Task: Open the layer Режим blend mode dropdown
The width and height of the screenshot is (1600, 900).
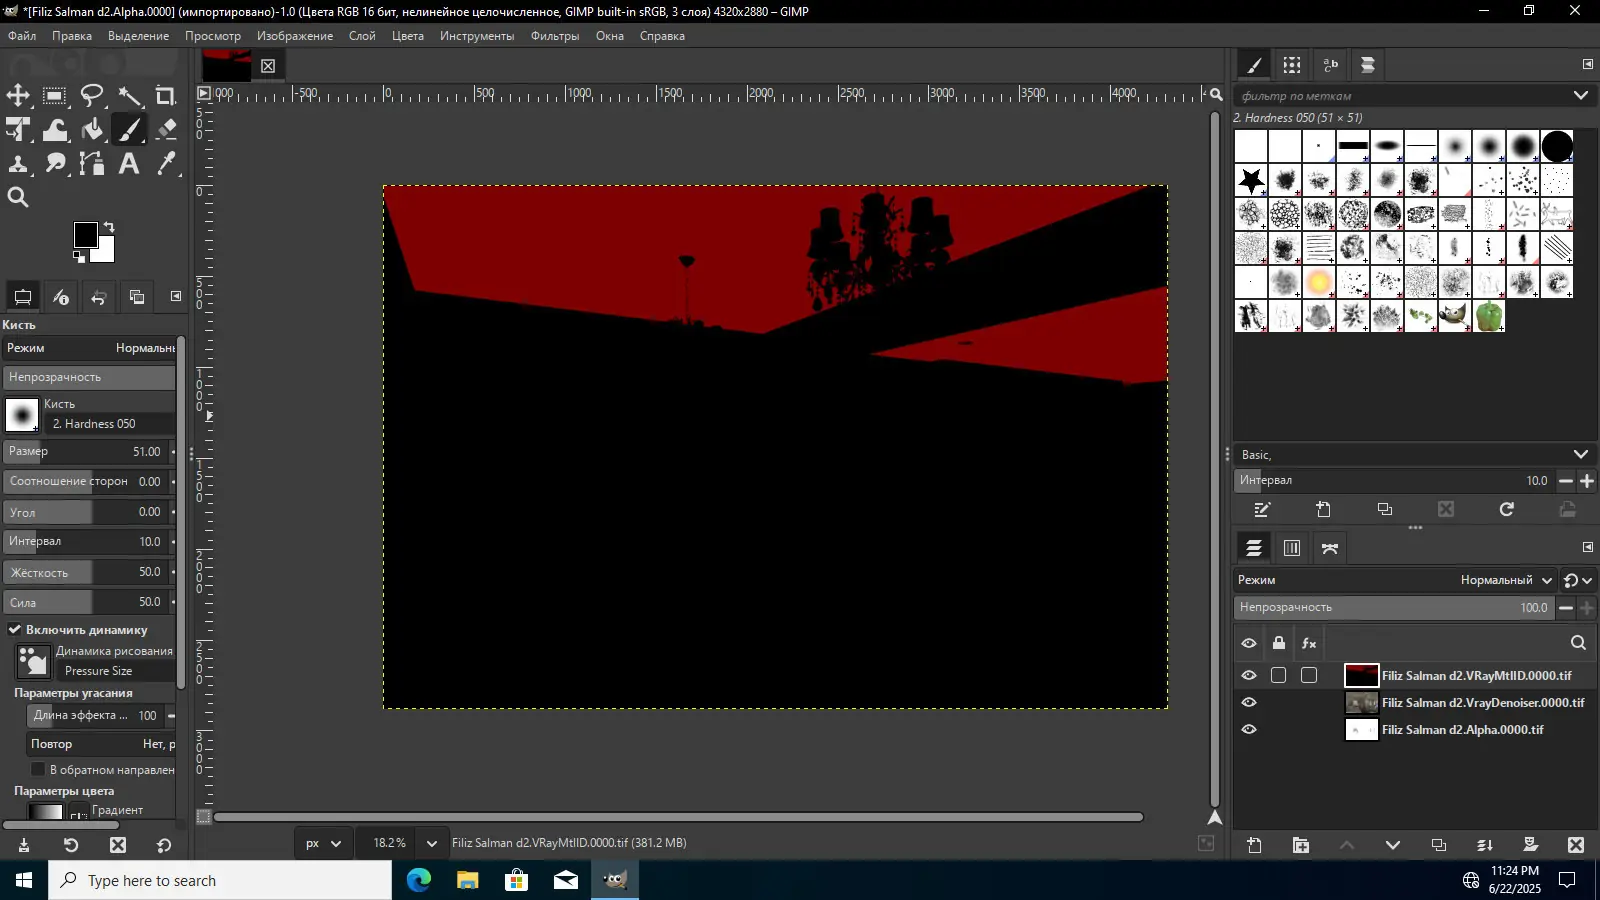Action: pos(1505,580)
